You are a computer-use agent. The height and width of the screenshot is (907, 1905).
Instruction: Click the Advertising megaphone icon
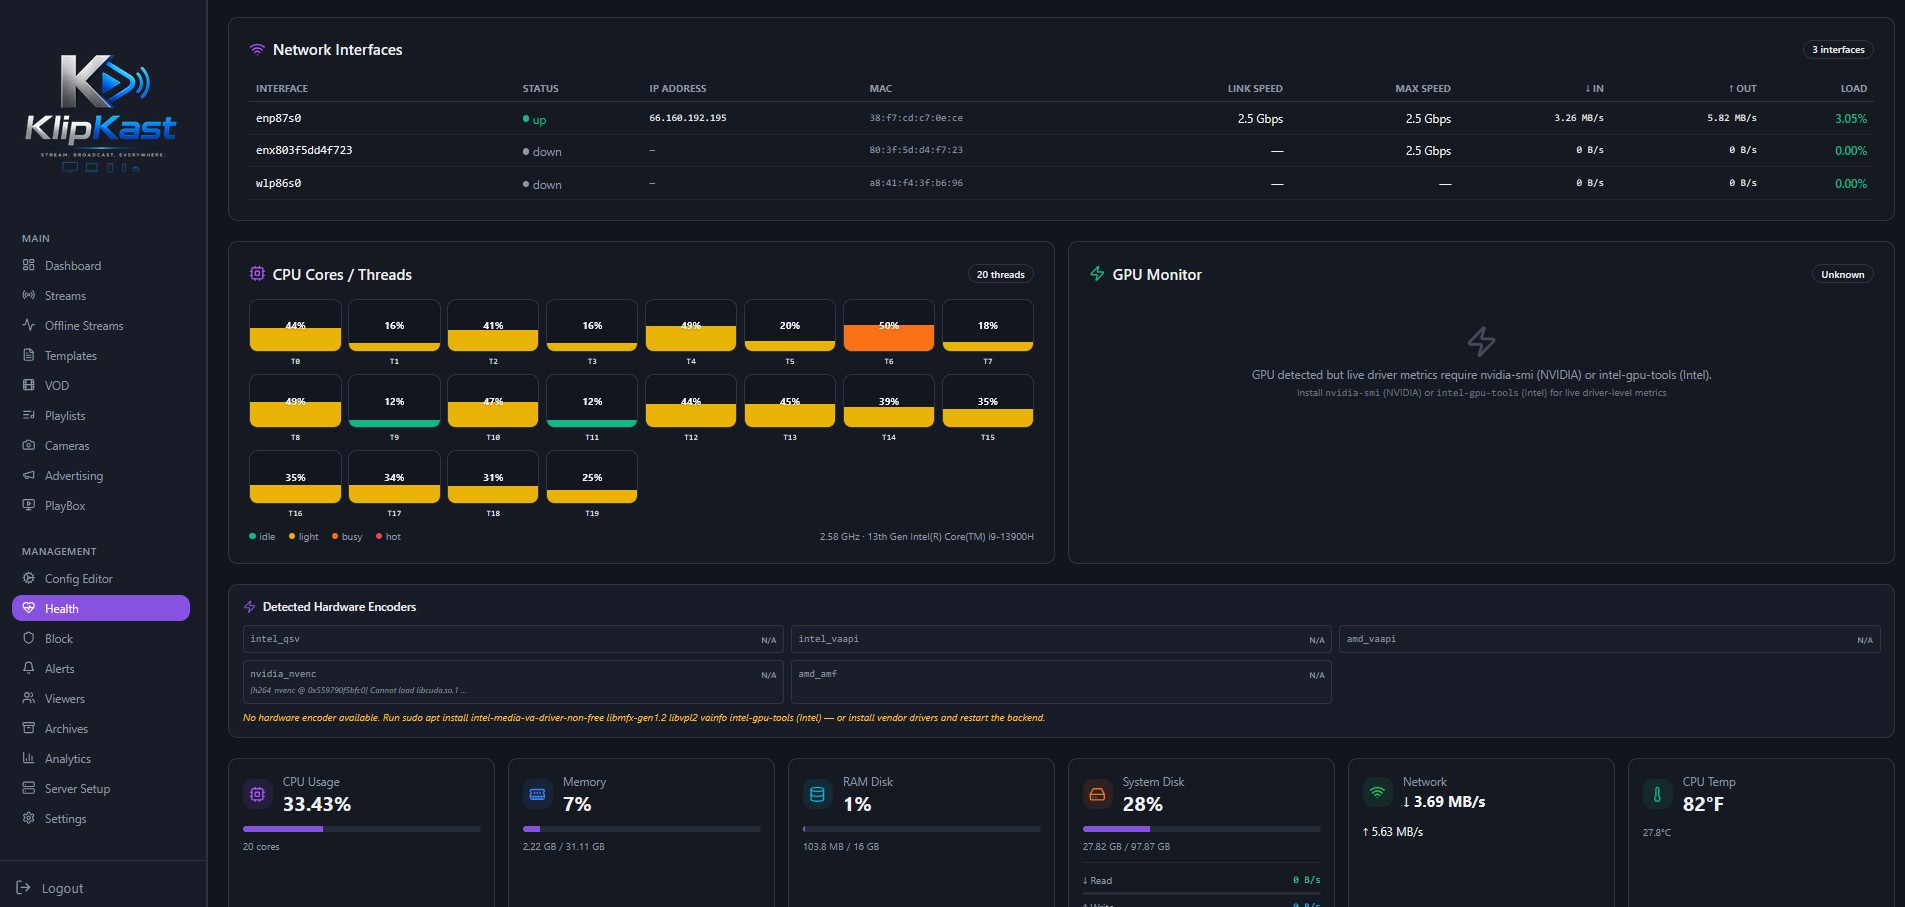28,475
